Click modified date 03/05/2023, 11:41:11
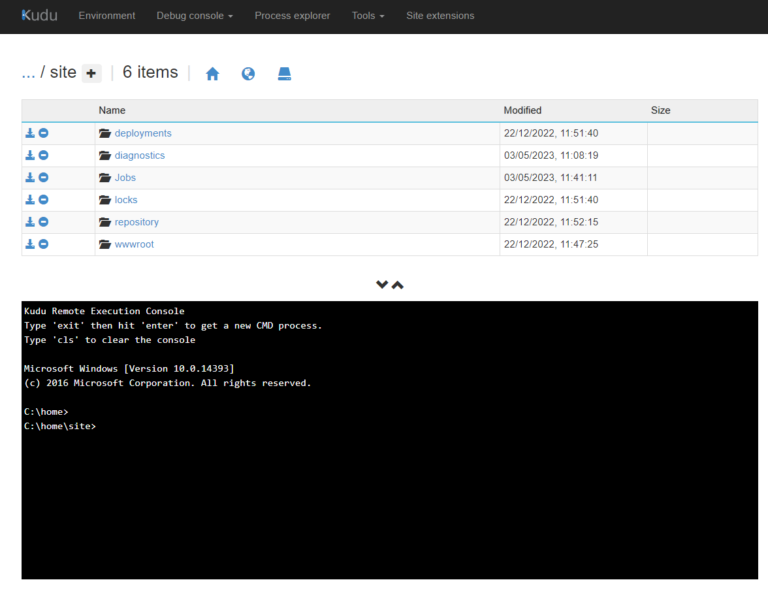The height and width of the screenshot is (597, 768). pos(551,177)
